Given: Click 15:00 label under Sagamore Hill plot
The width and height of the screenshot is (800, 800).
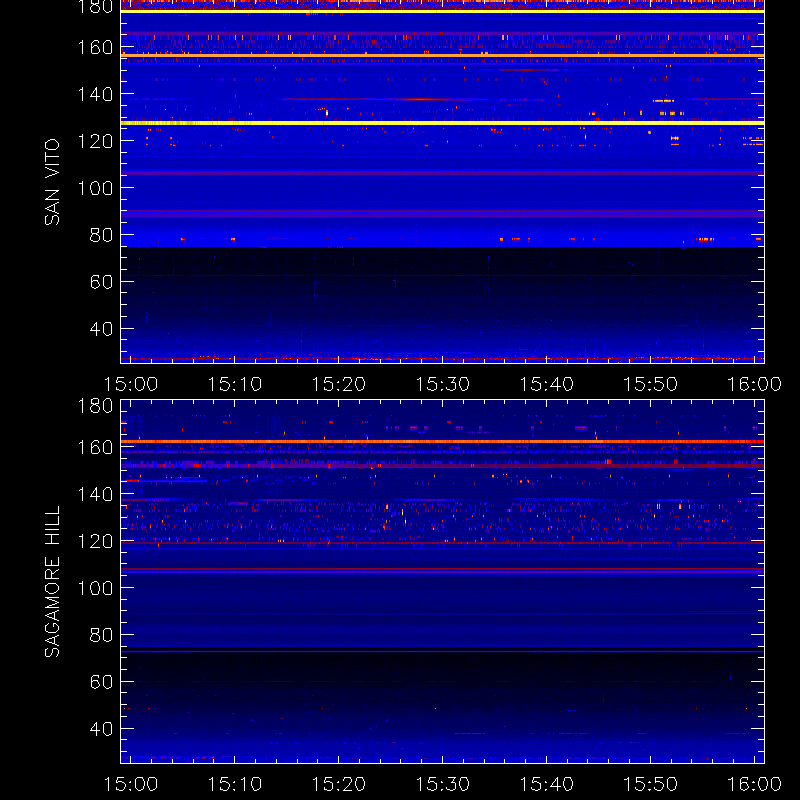Looking at the screenshot, I should (131, 784).
